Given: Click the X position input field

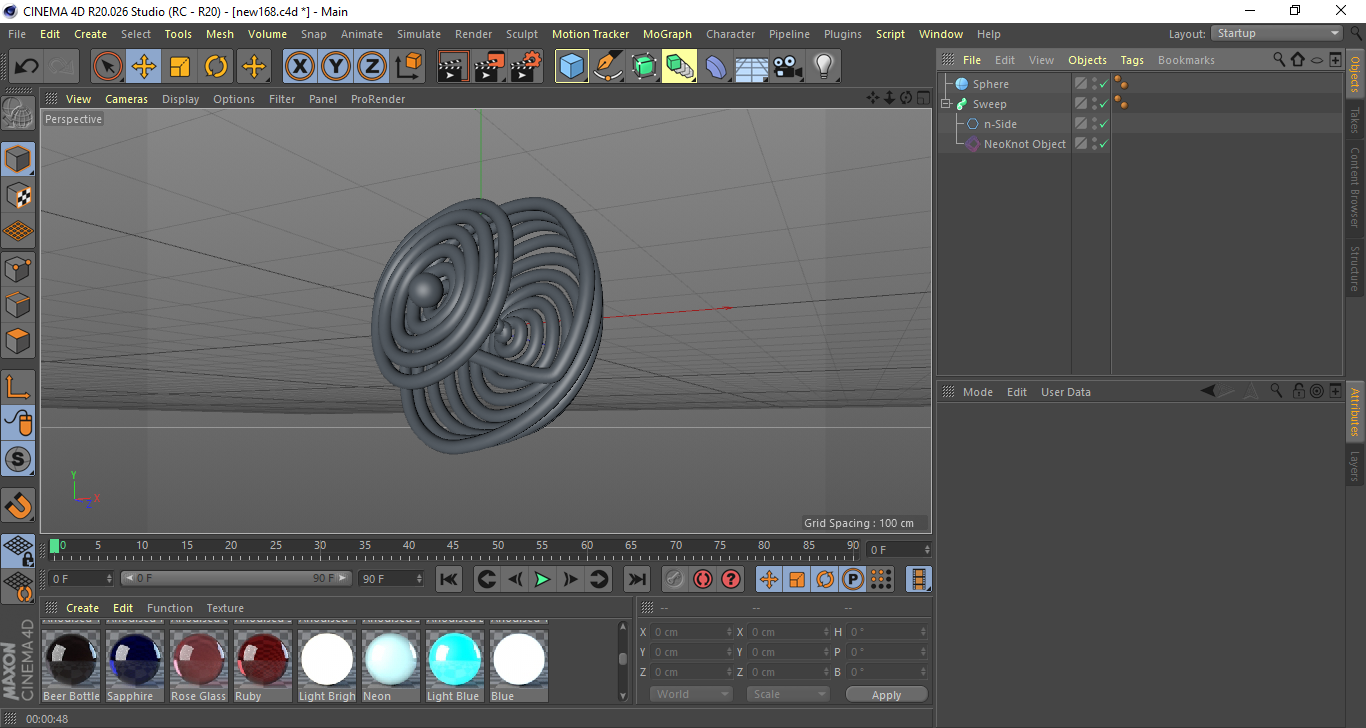Looking at the screenshot, I should pyautogui.click(x=691, y=632).
